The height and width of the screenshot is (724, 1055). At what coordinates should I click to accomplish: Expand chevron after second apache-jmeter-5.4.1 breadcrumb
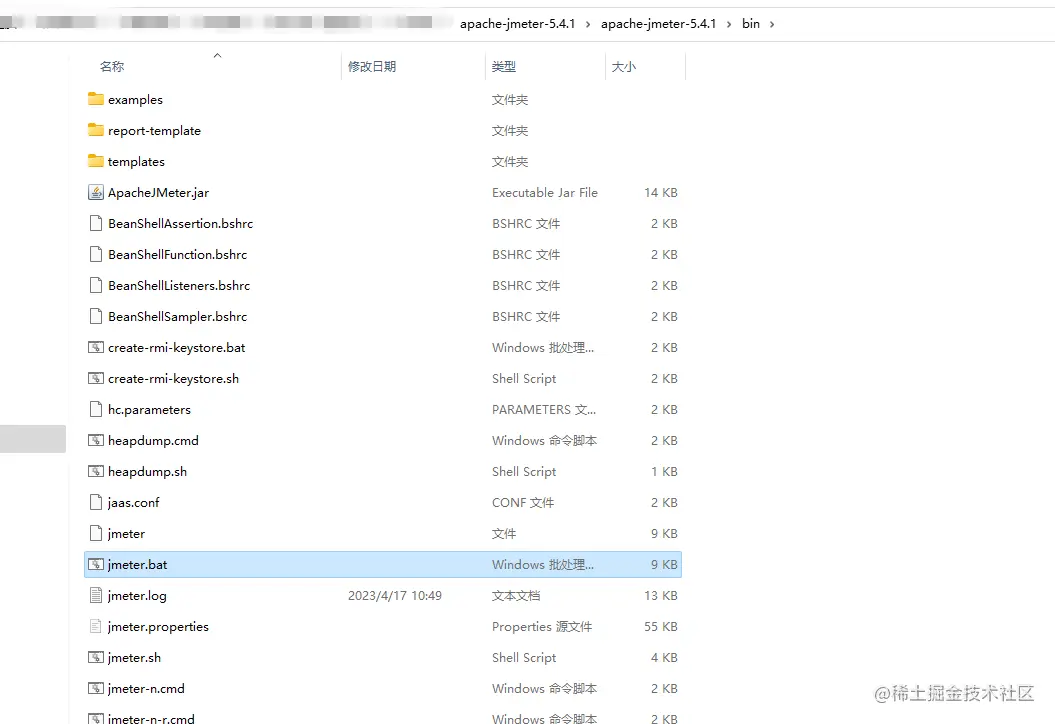(729, 24)
